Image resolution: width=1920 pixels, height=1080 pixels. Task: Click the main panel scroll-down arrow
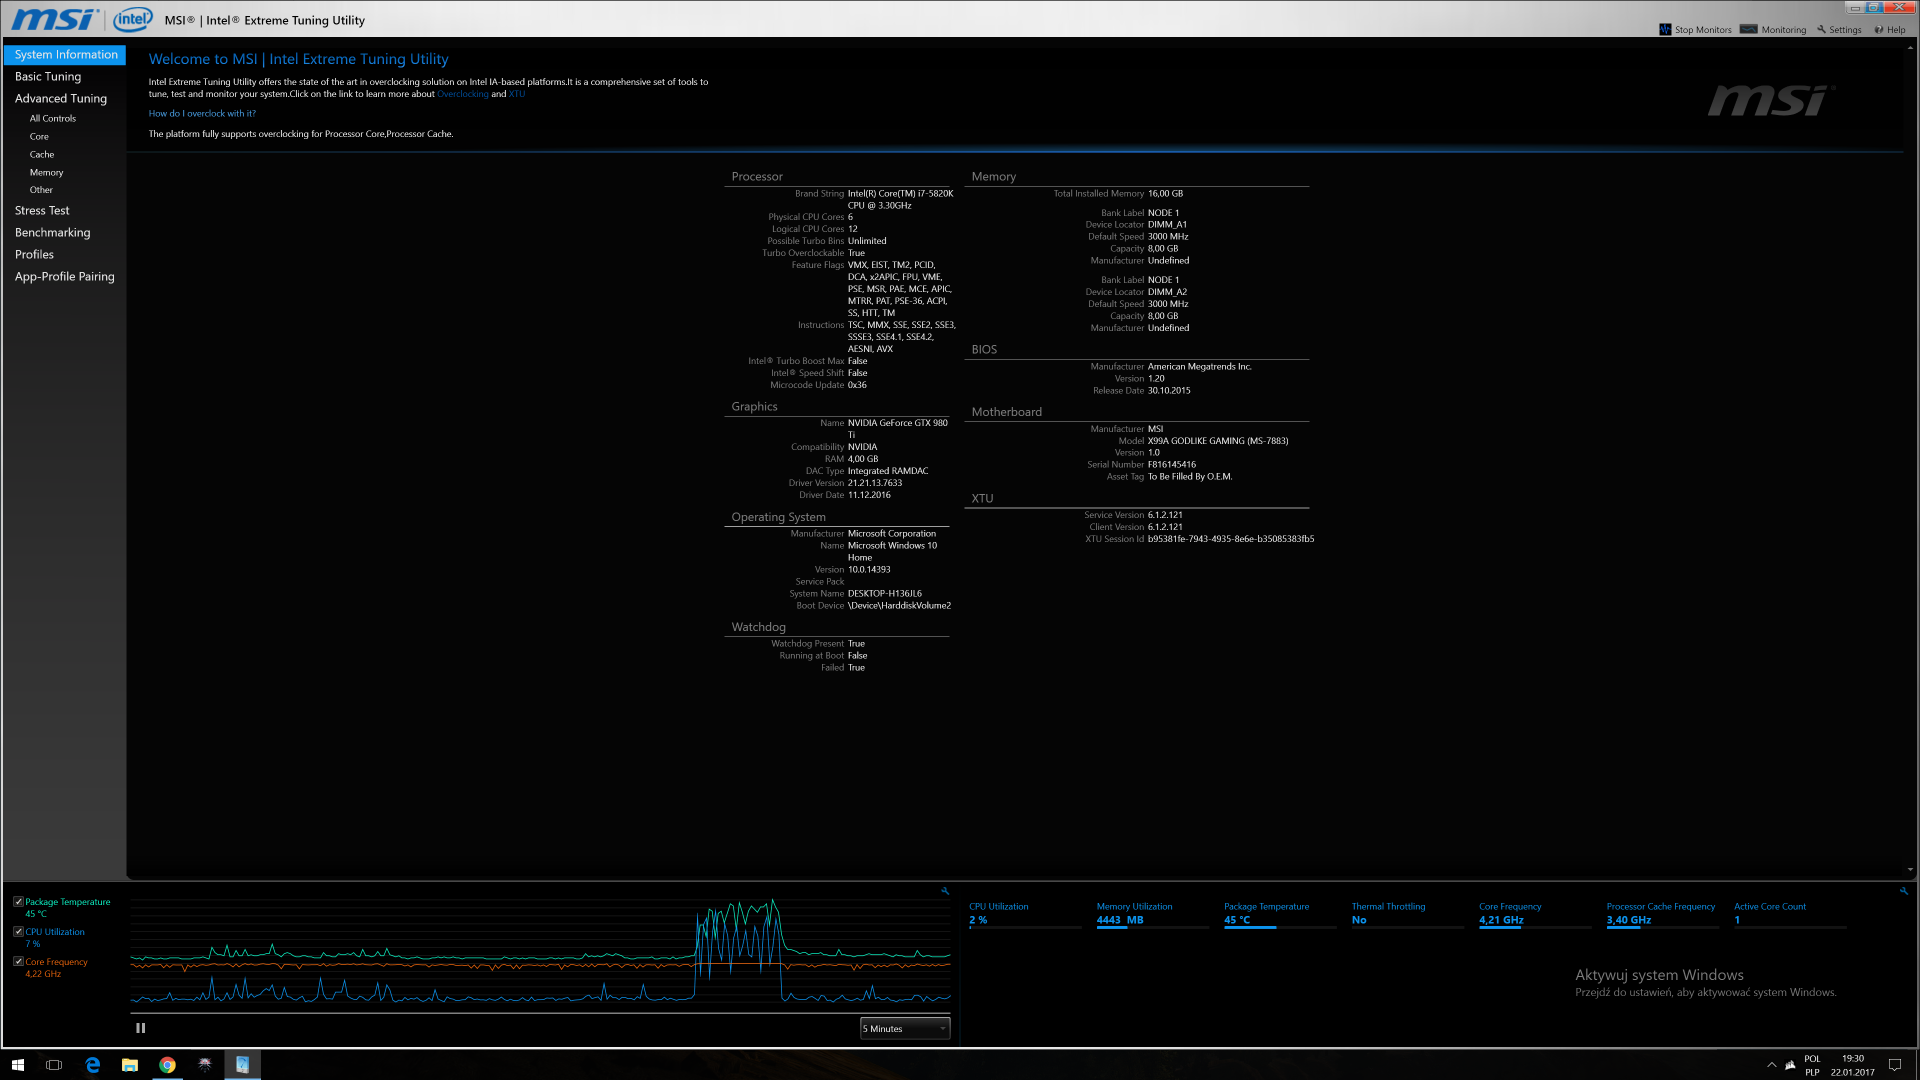pyautogui.click(x=1911, y=870)
